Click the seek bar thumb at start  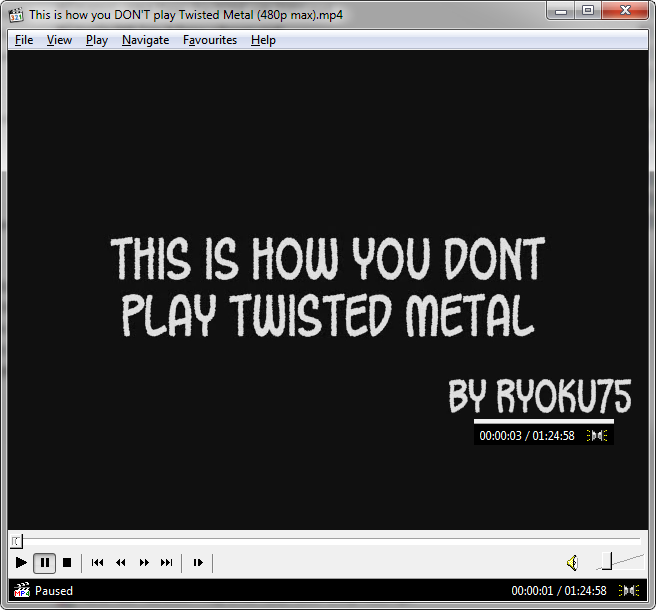[x=16, y=541]
